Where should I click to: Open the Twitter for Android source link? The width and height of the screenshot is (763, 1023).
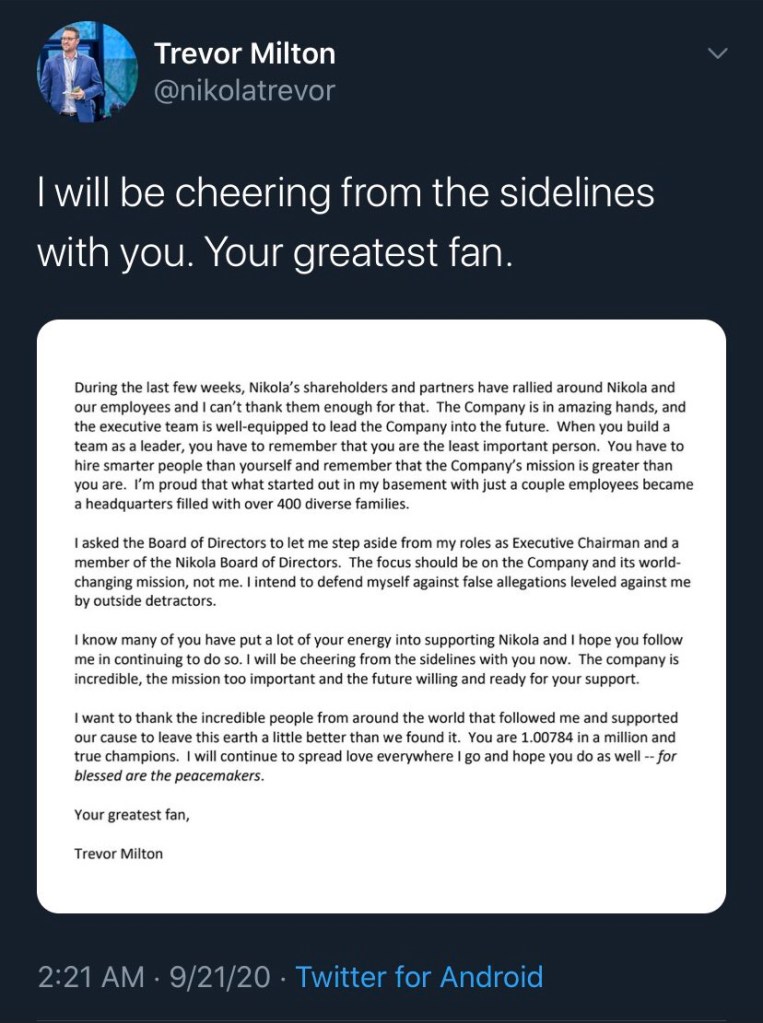click(419, 976)
